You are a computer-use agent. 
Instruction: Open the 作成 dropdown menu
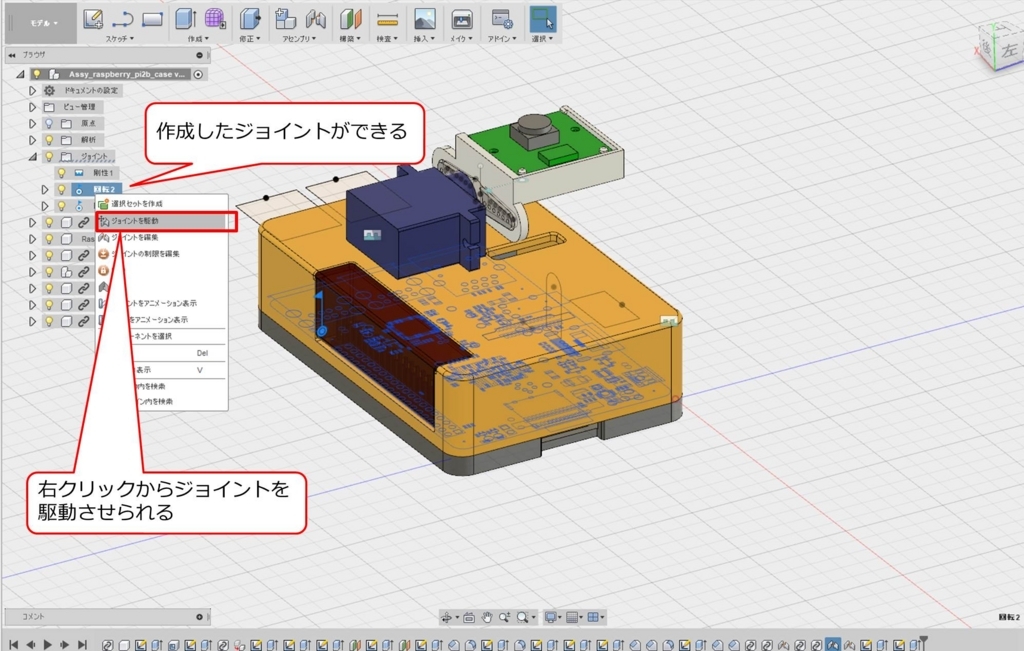point(199,39)
